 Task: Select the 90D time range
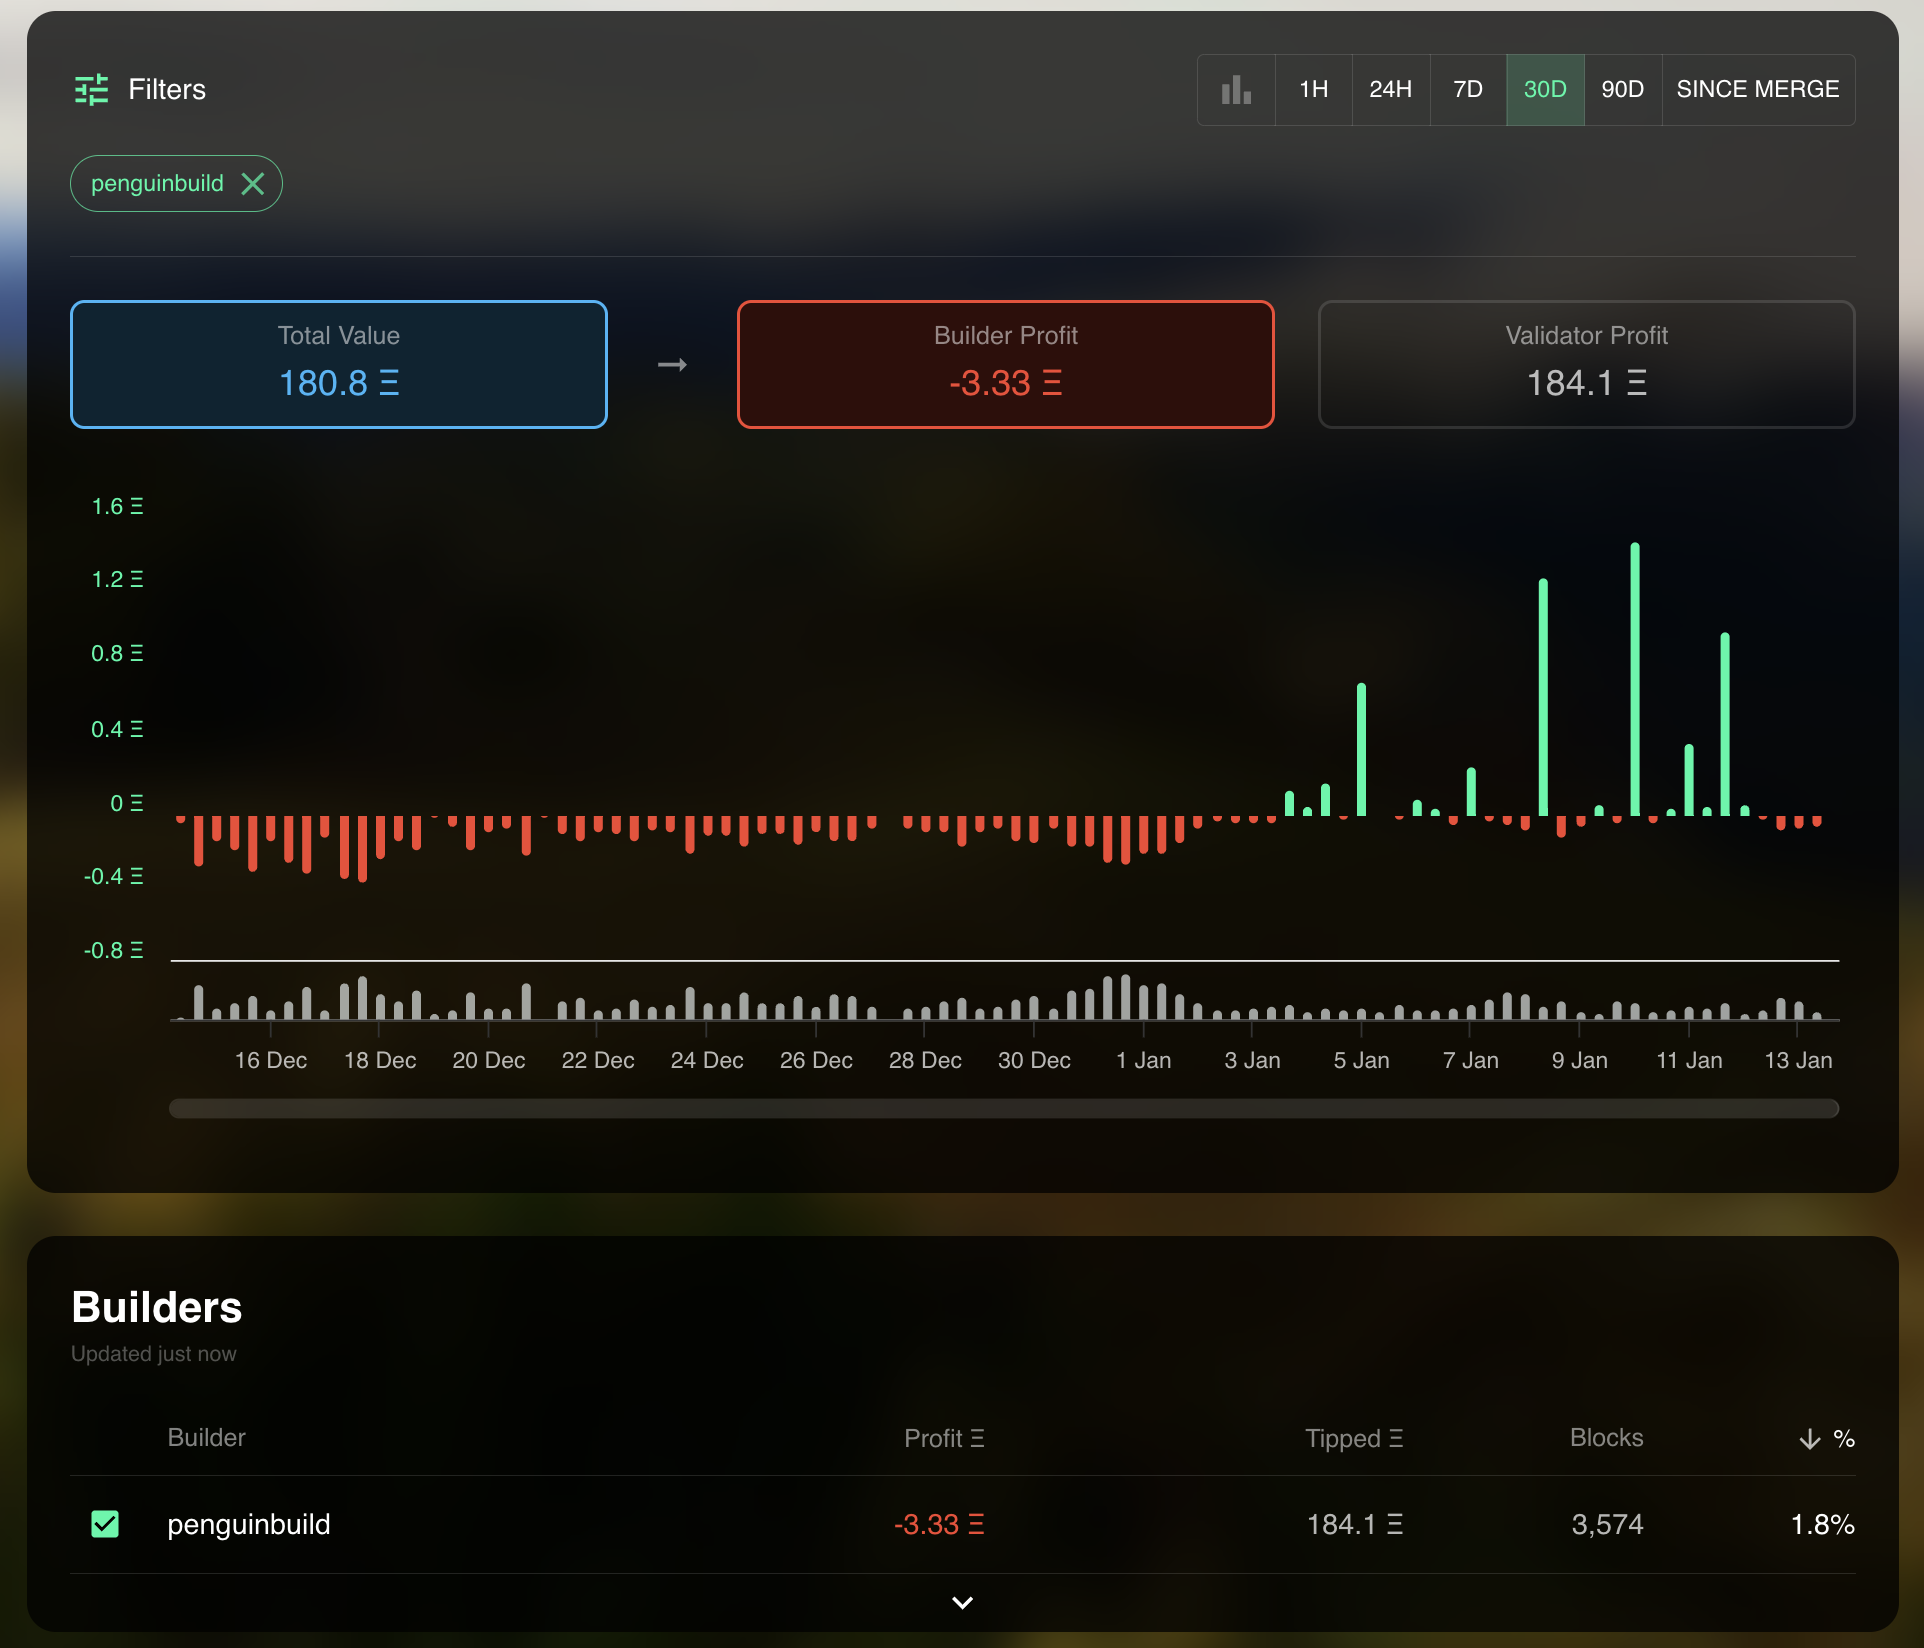point(1622,90)
